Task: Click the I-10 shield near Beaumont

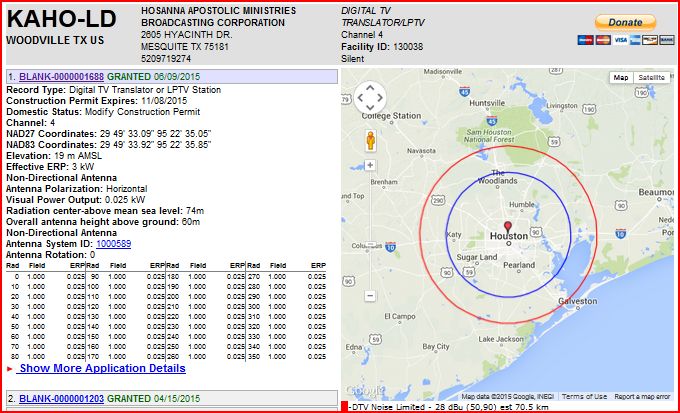Action: 621,234
